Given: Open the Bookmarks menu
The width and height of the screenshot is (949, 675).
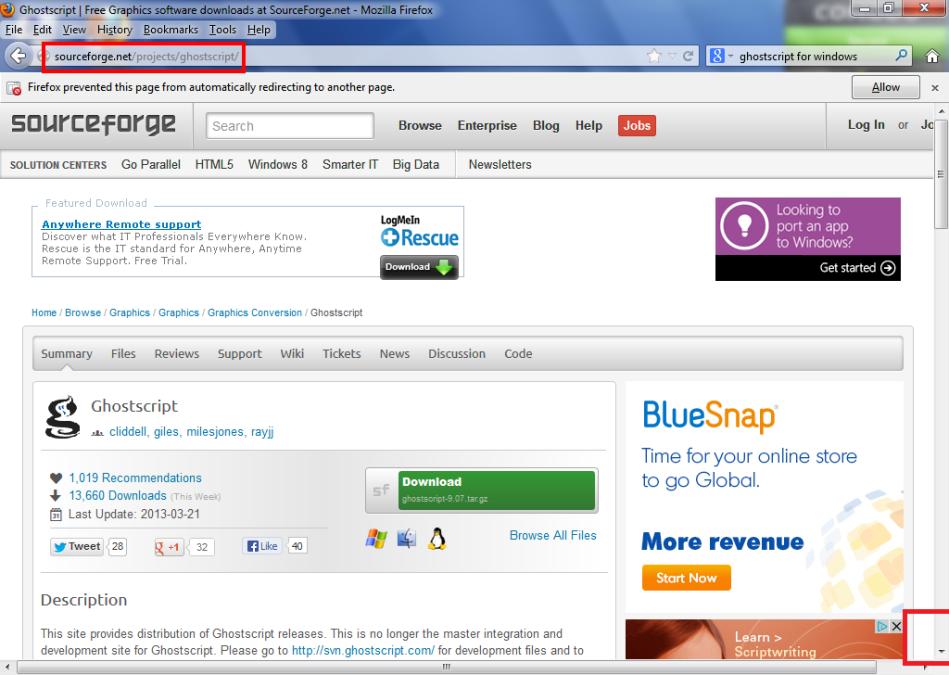Looking at the screenshot, I should point(171,30).
